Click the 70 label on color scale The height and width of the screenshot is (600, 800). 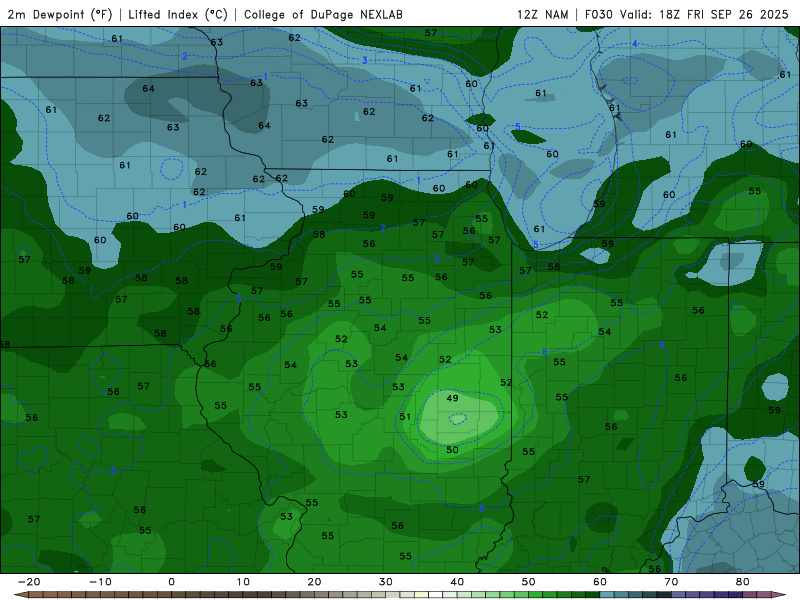(671, 582)
